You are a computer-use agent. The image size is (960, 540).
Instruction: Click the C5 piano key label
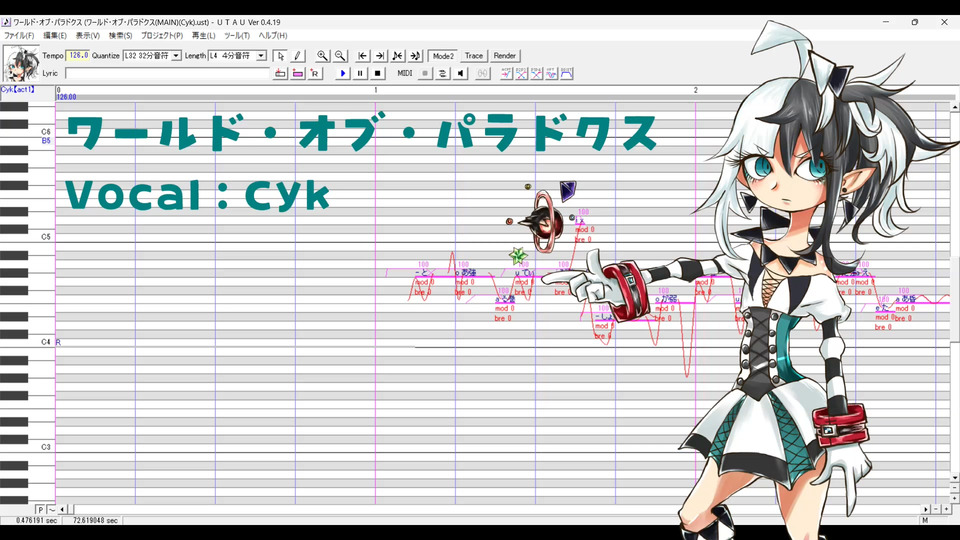coord(46,236)
